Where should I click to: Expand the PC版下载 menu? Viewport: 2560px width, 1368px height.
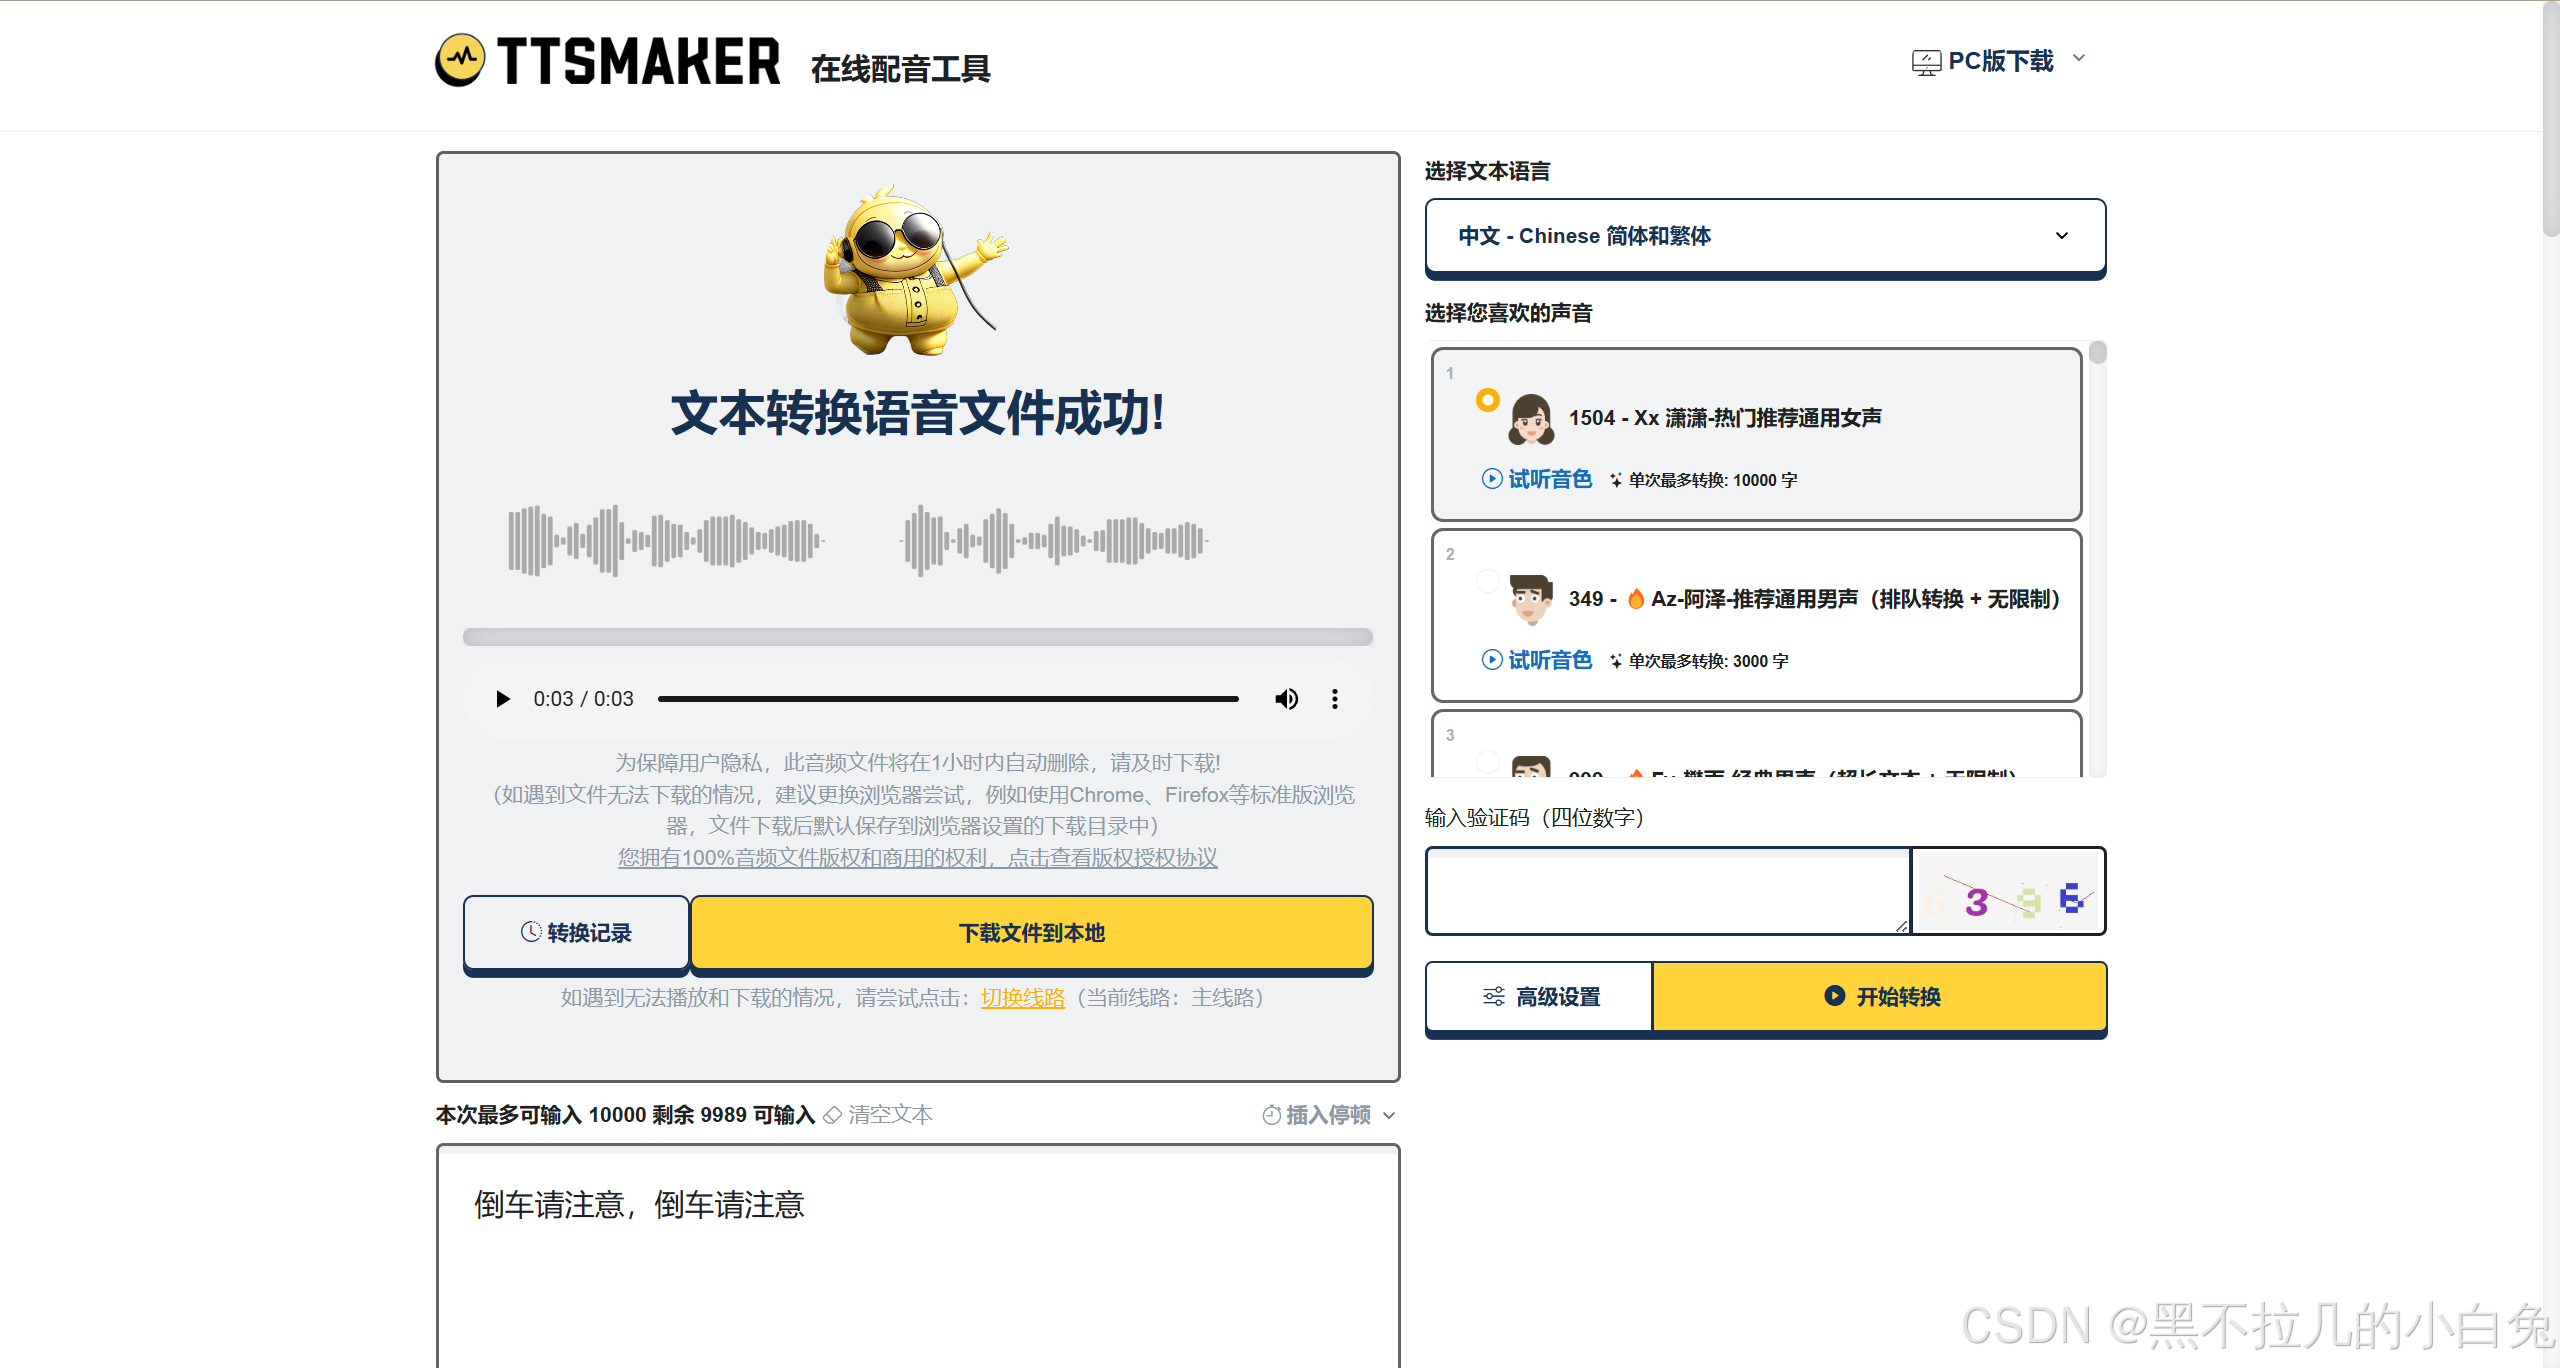[x=2000, y=61]
